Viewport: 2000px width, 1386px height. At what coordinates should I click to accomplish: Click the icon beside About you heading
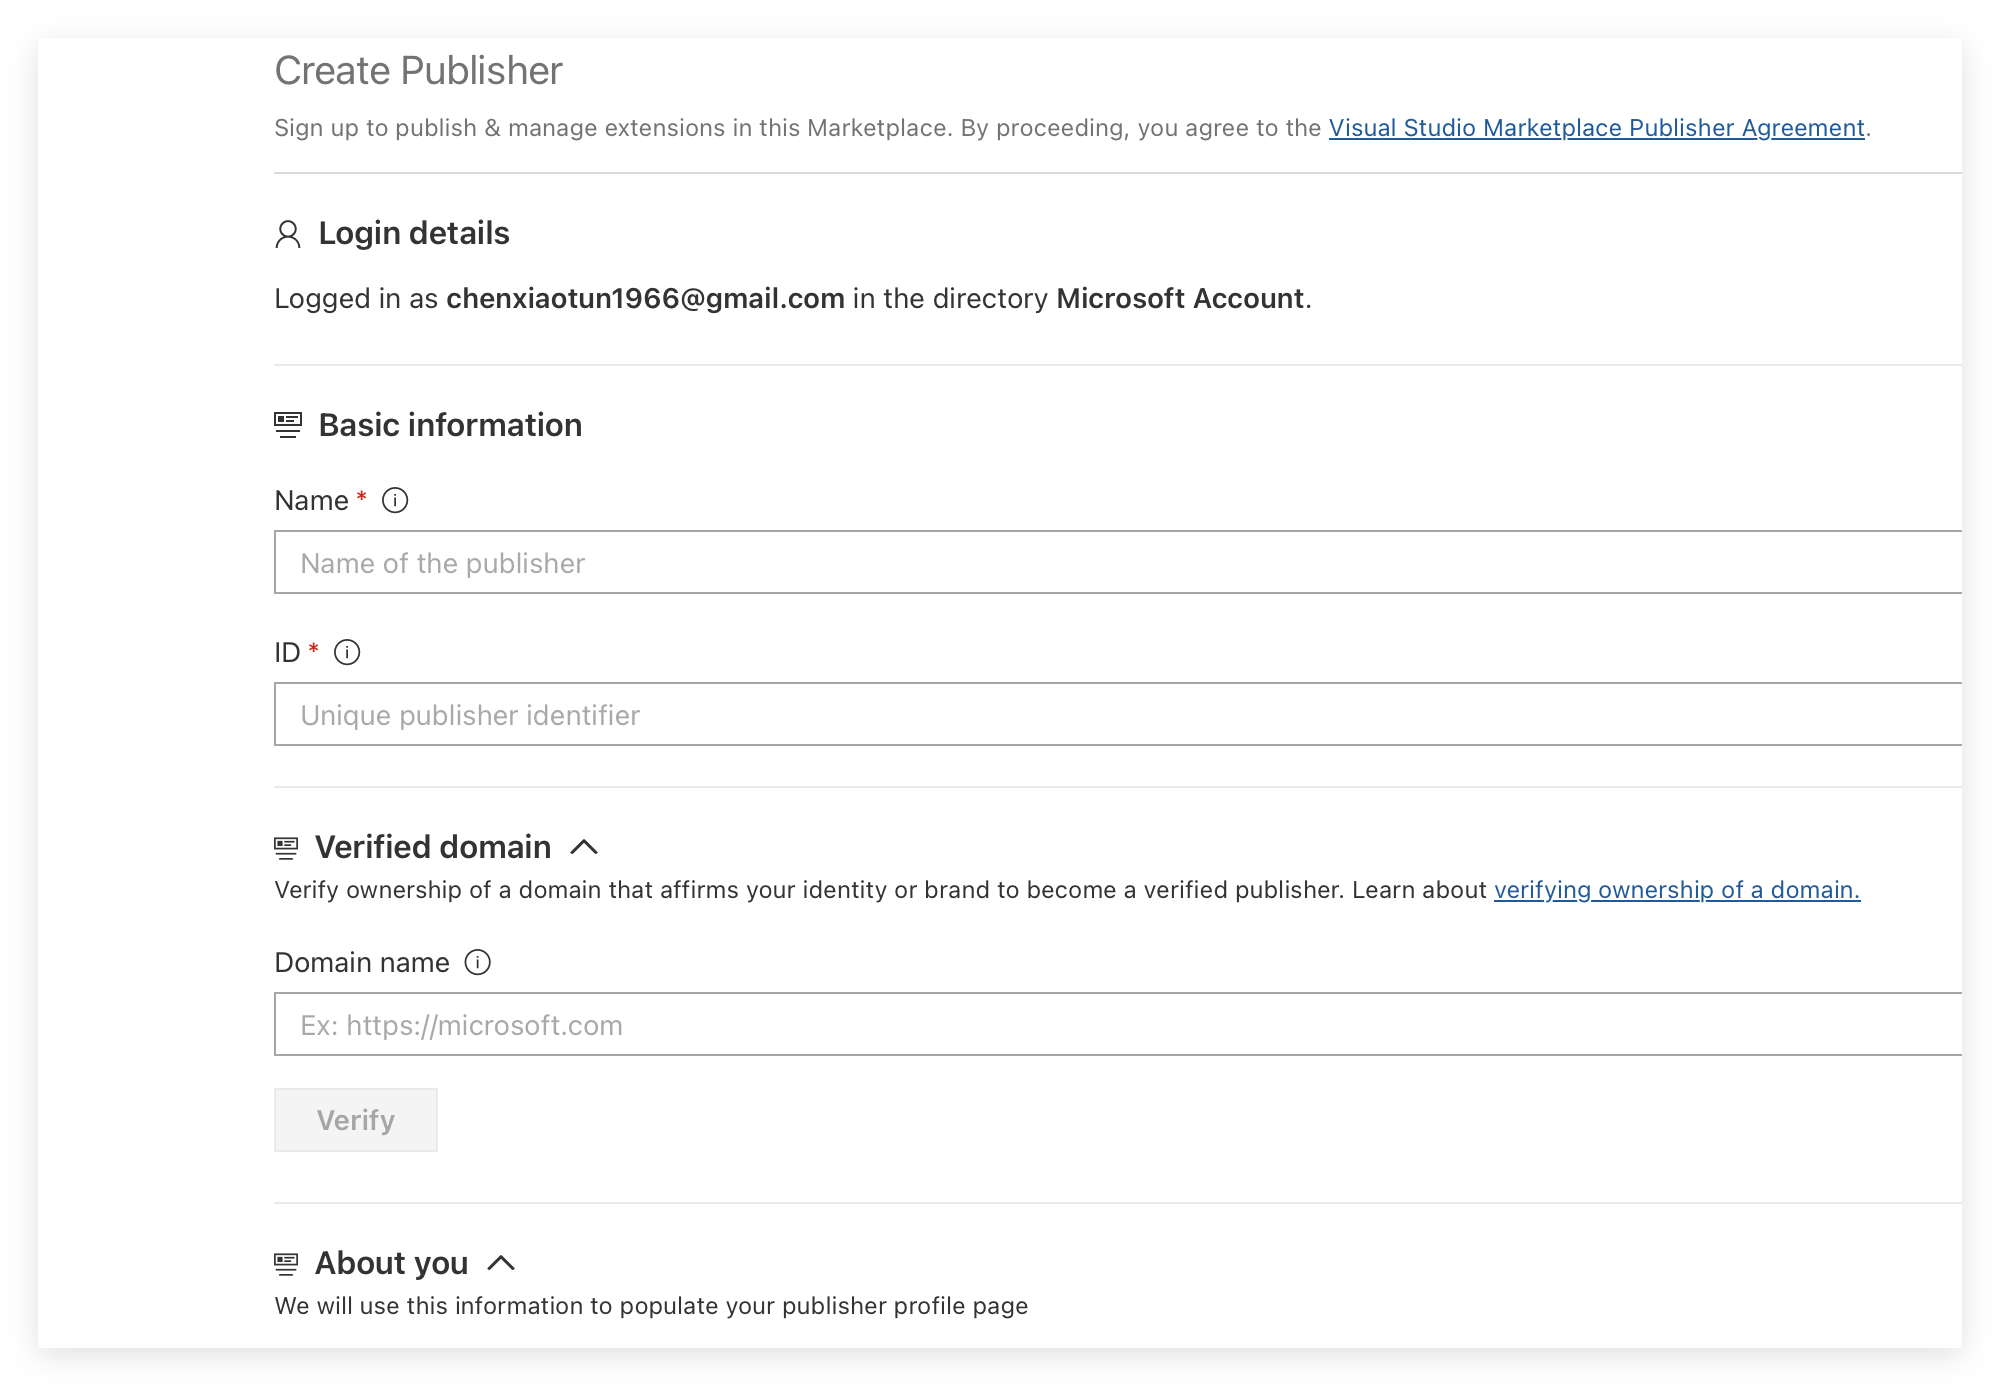(286, 1264)
